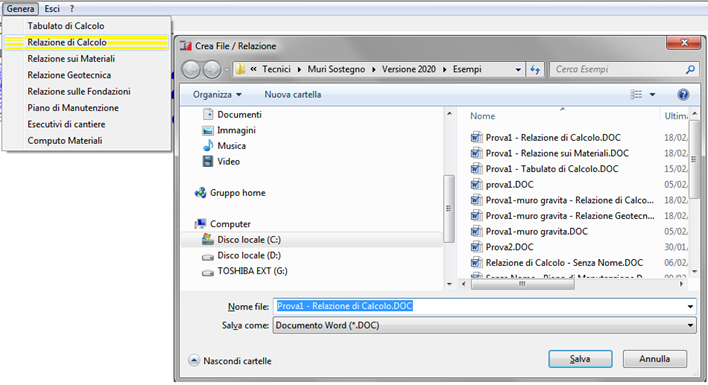The image size is (708, 385).
Task: Click Word icon of prova1.DOC
Action: tap(476, 185)
